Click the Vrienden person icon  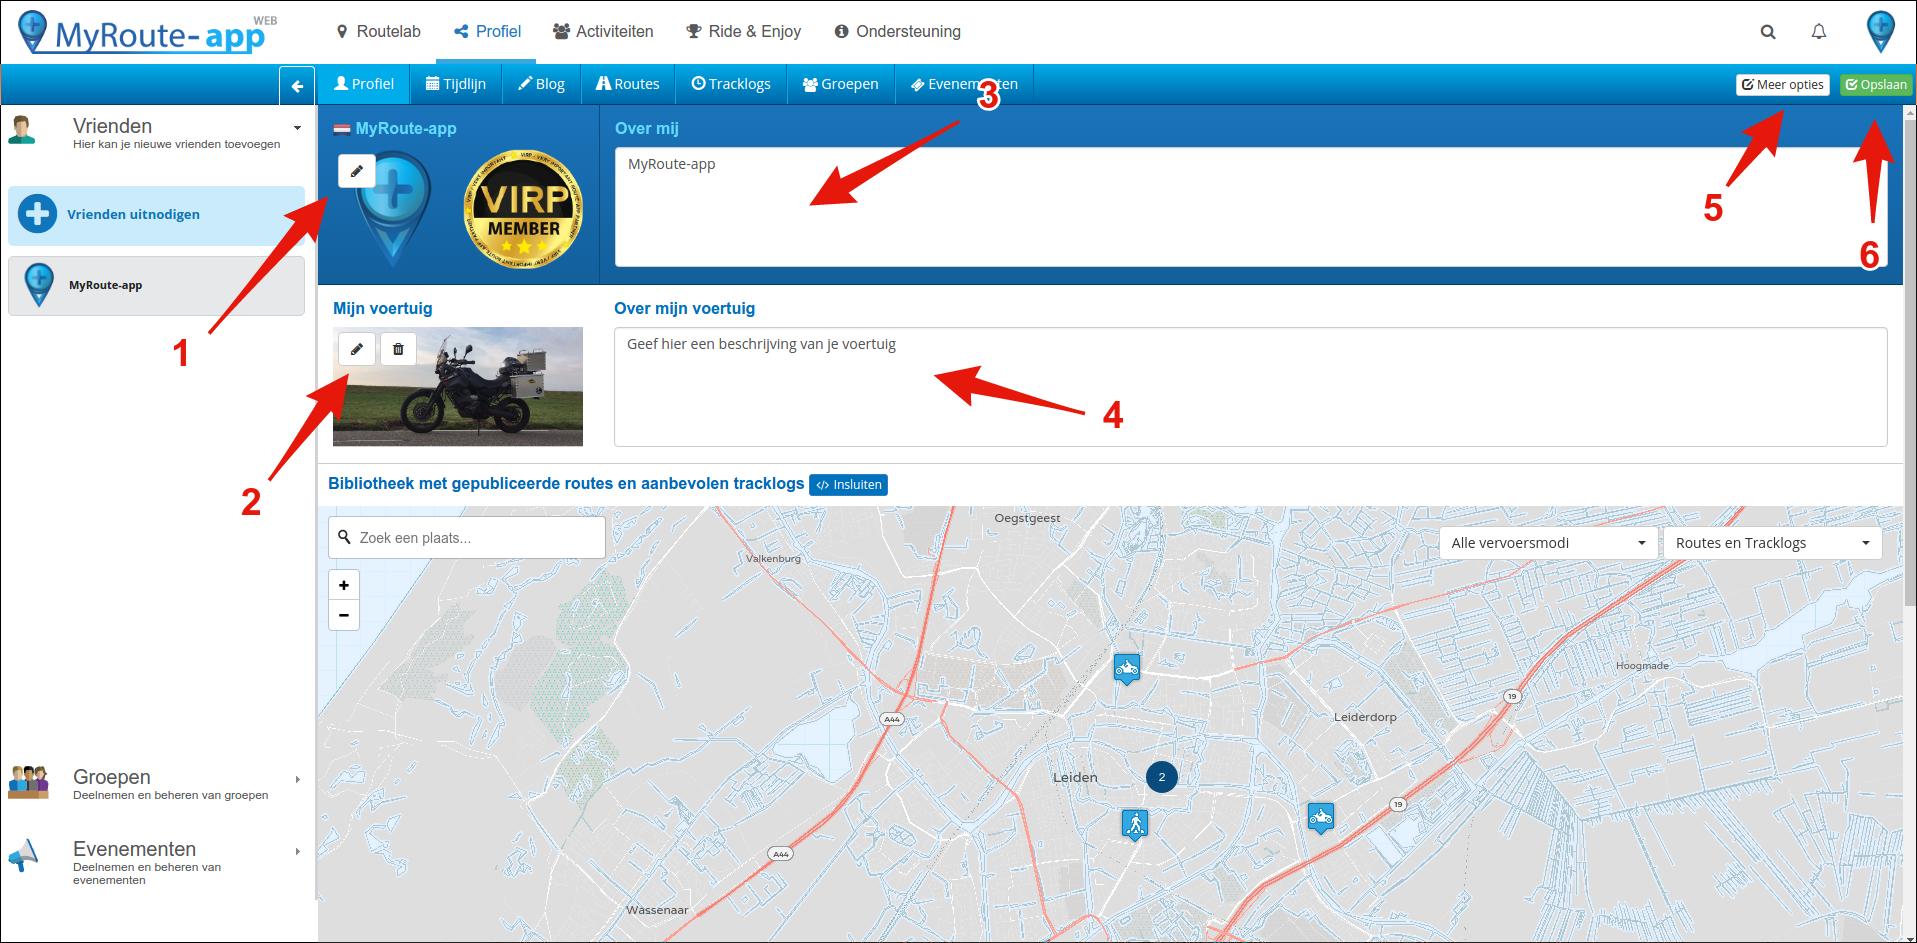click(21, 130)
